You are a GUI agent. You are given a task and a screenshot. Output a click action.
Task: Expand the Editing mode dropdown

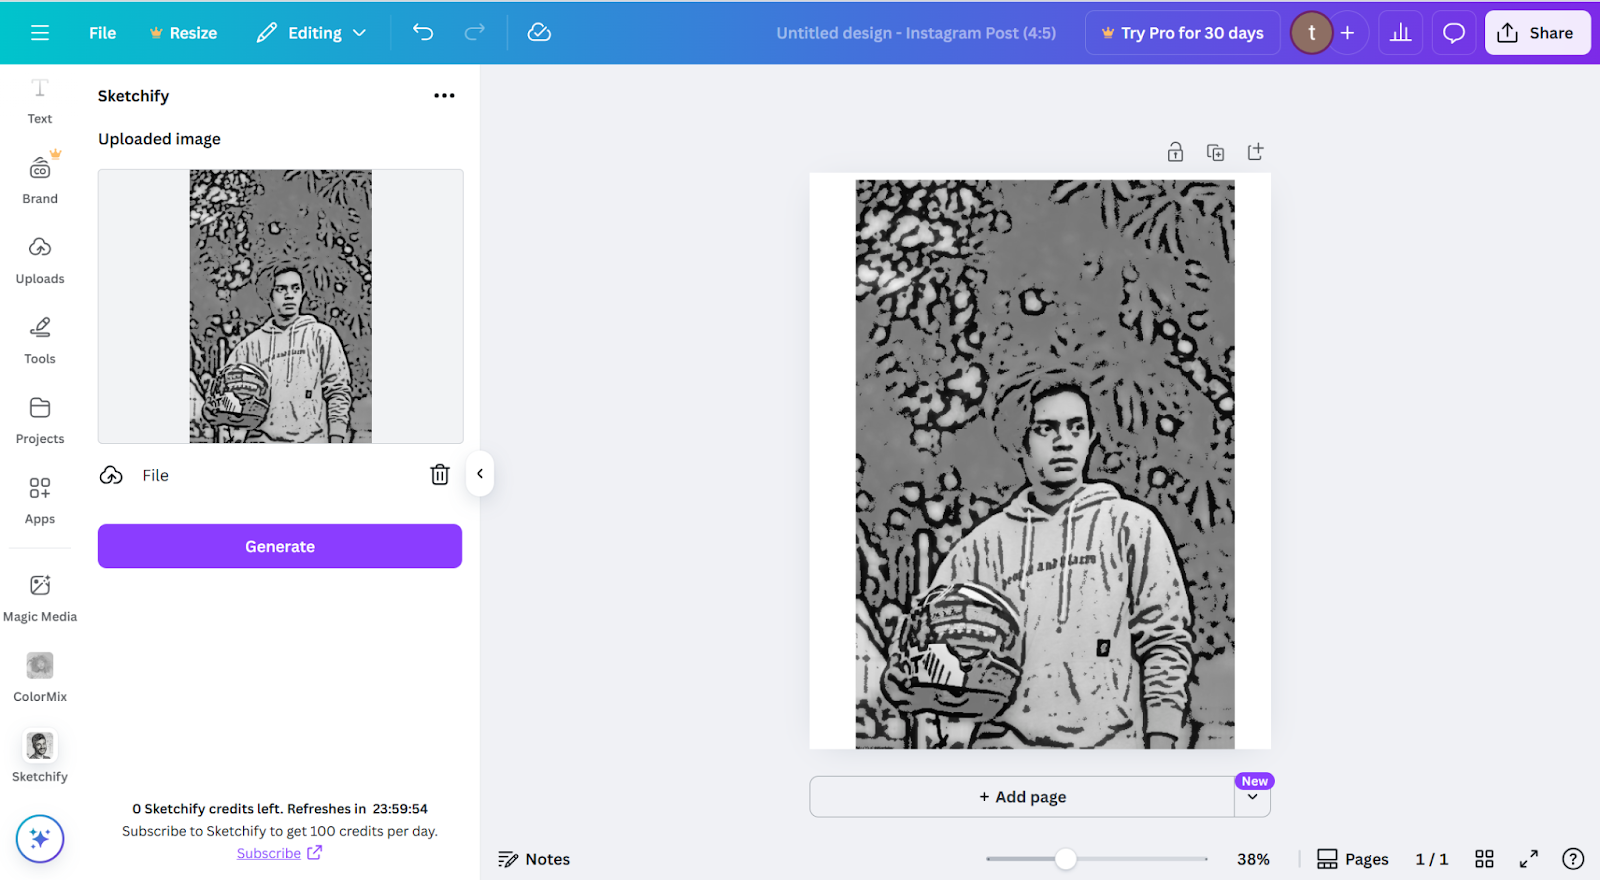pos(312,33)
